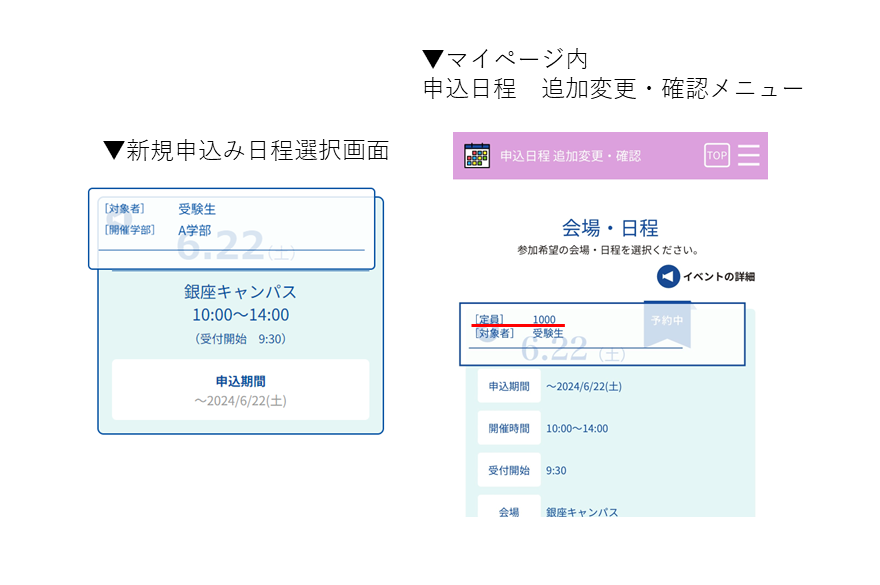Click the 申込期間 box with ～2024/6/22(土)

[x=241, y=390]
